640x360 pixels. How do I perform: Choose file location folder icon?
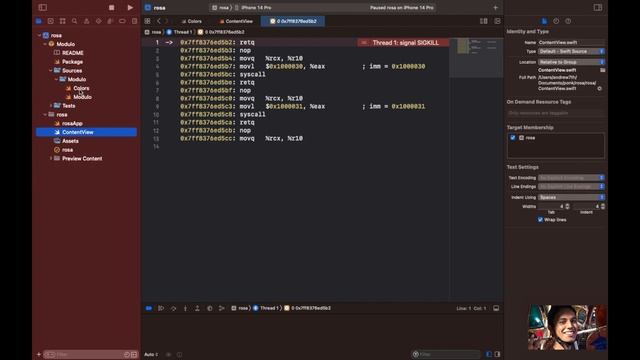[x=602, y=70]
